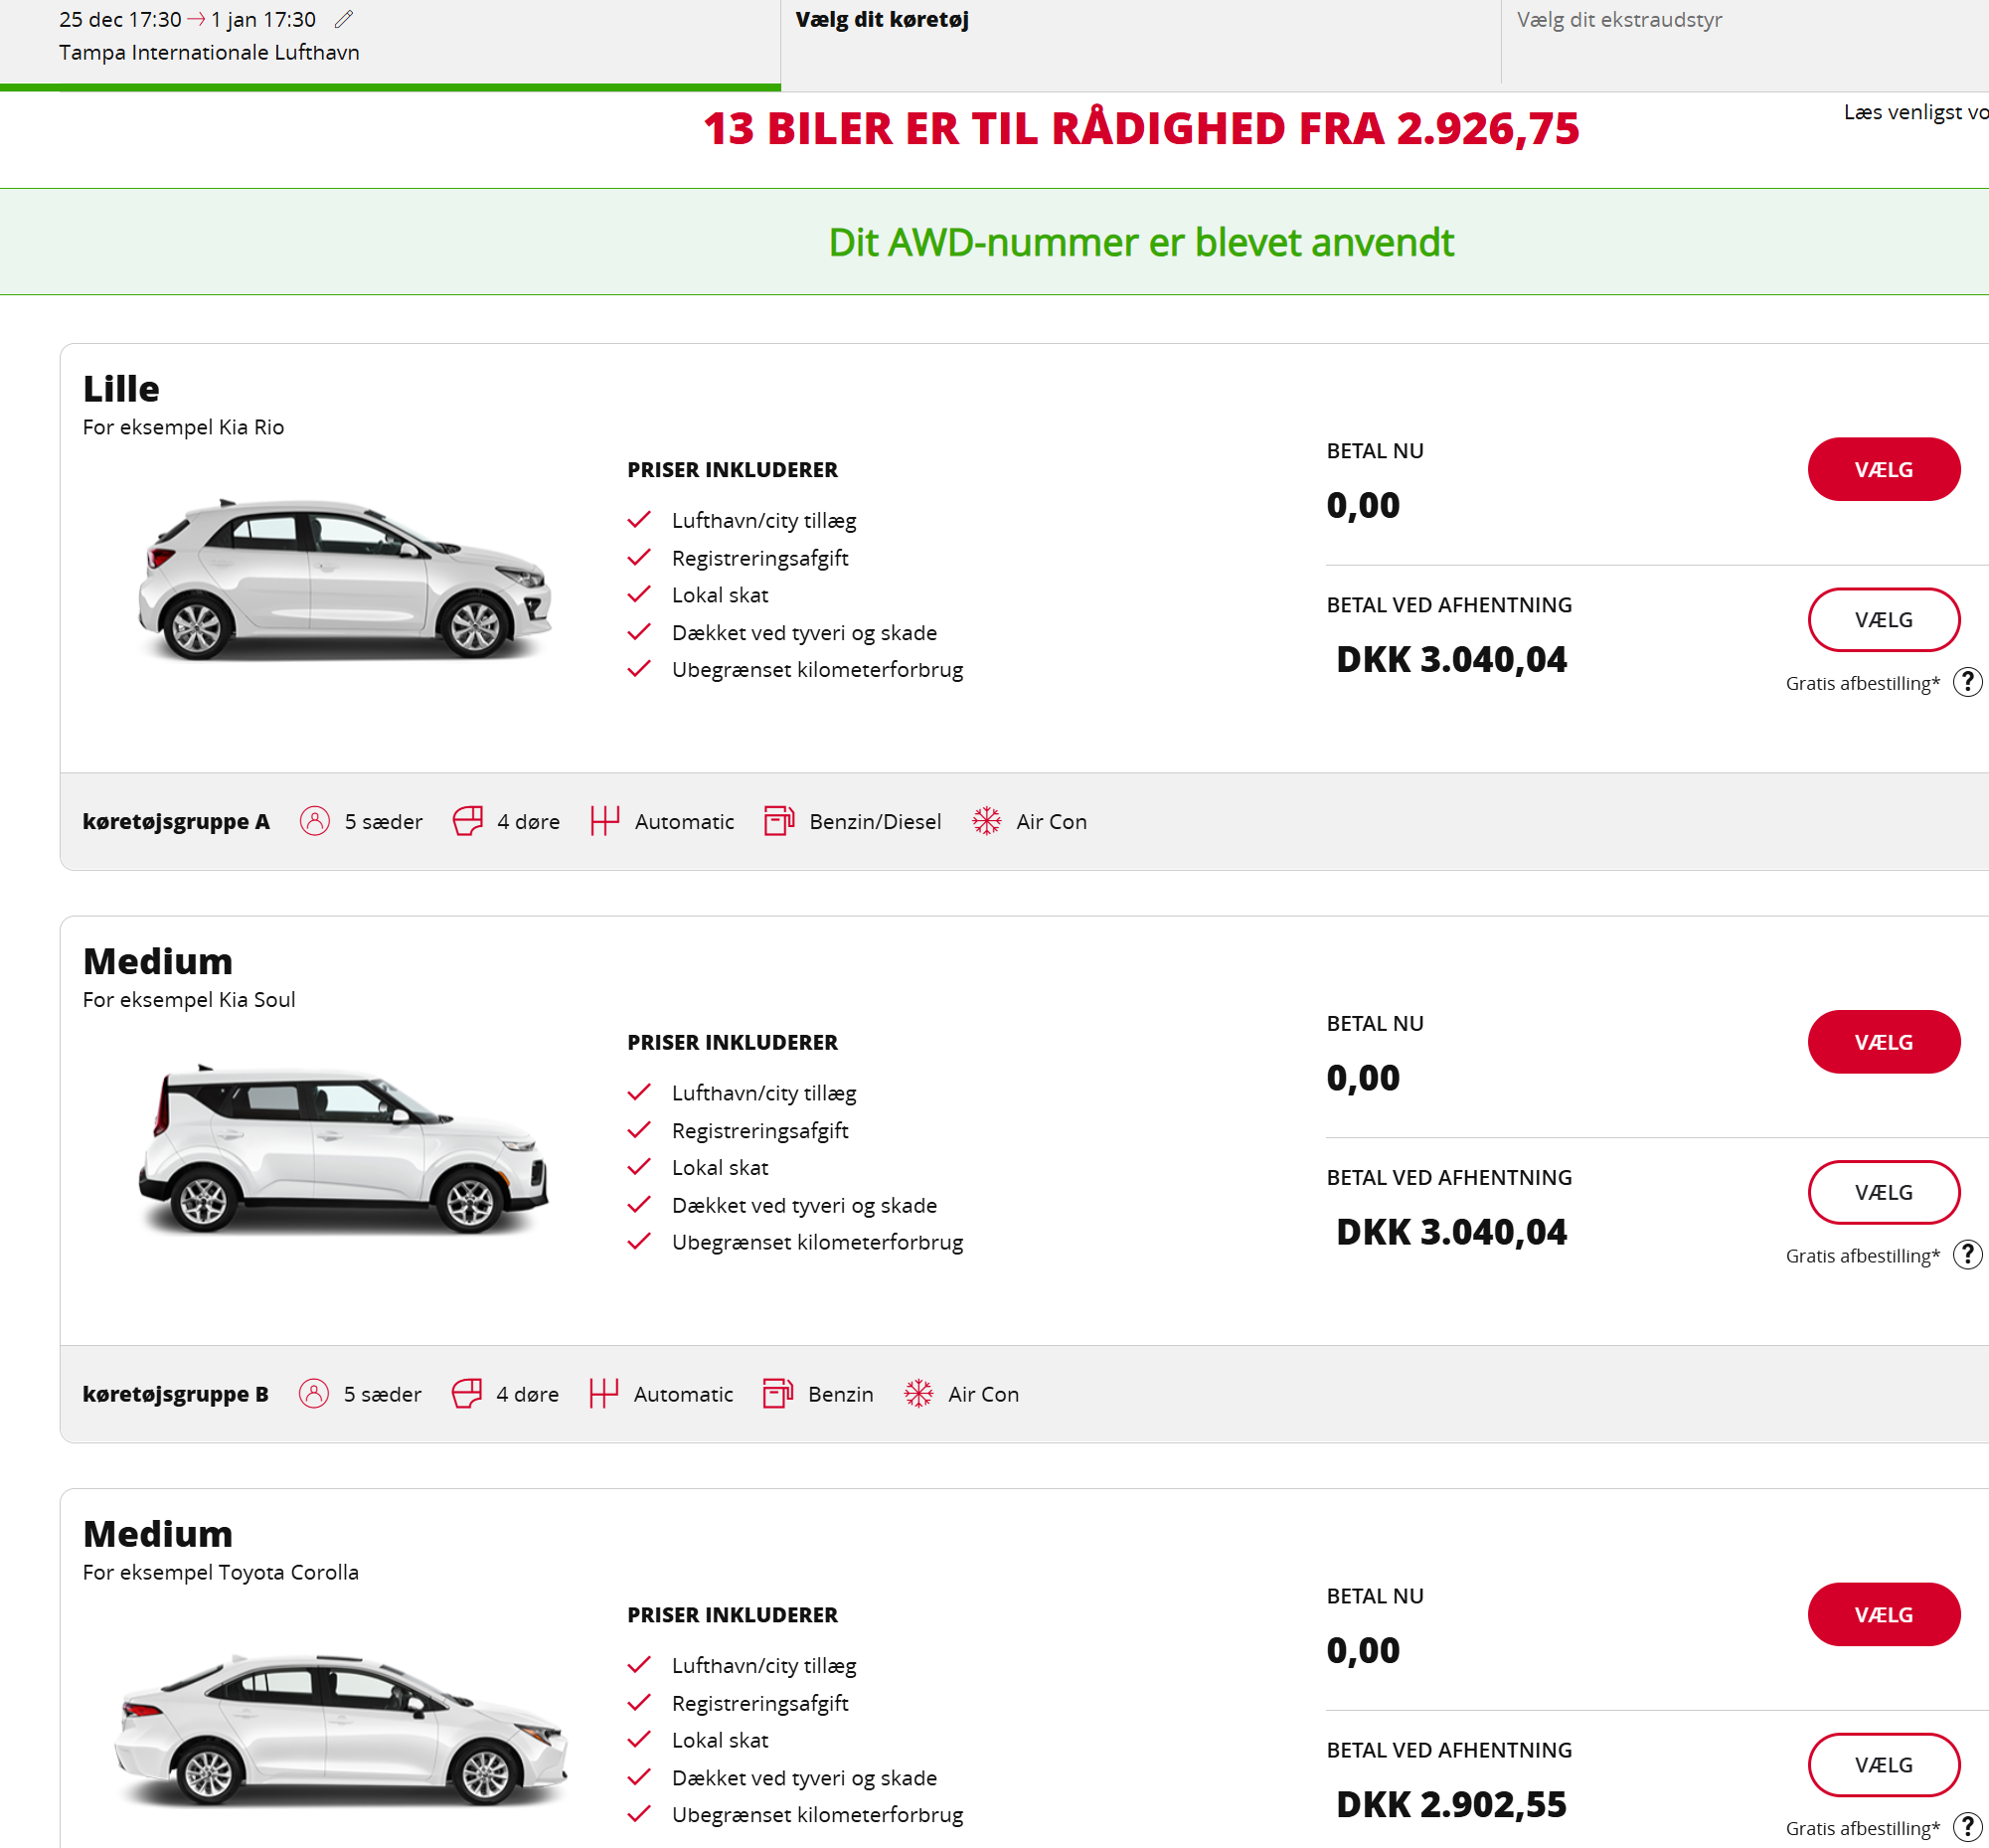Click the fuel pump icon in køretøjsgruppe B
Screen dimensions: 1989x1848
click(x=777, y=1393)
